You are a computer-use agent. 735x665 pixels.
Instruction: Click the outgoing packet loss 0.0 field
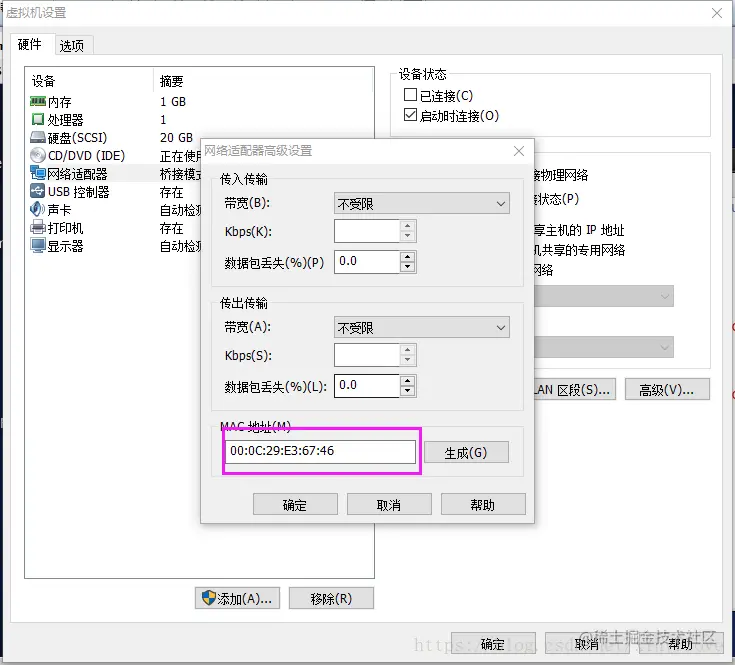(367, 386)
